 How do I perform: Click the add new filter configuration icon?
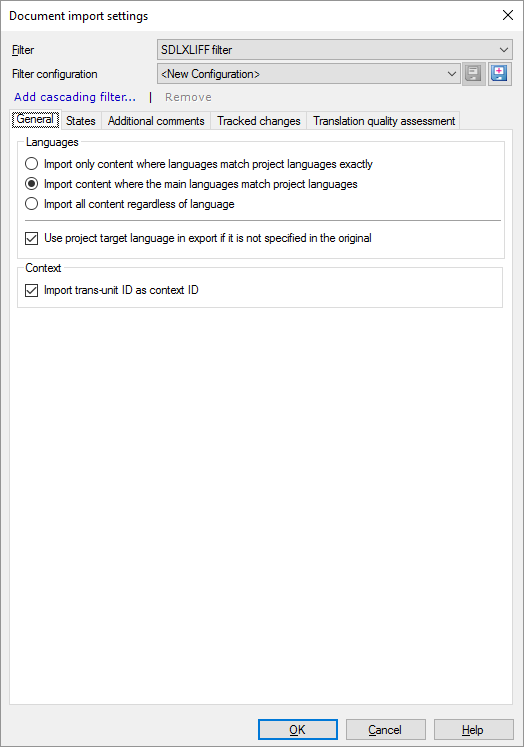click(499, 74)
